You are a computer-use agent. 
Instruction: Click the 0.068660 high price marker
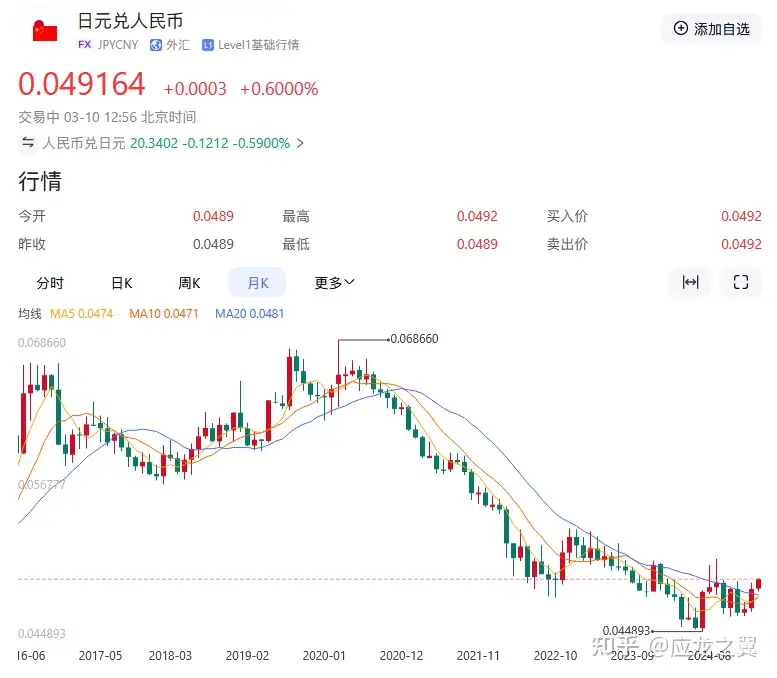point(413,339)
